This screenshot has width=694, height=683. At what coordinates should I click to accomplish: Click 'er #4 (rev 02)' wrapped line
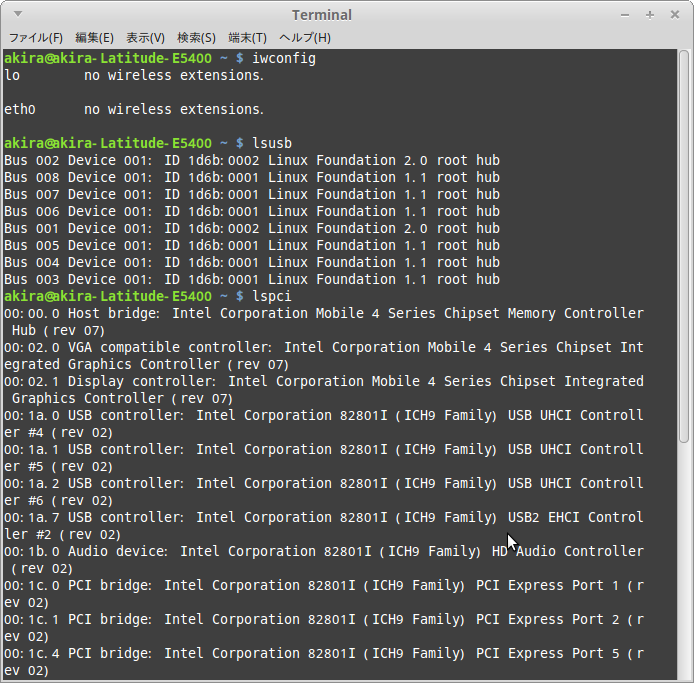(58, 432)
